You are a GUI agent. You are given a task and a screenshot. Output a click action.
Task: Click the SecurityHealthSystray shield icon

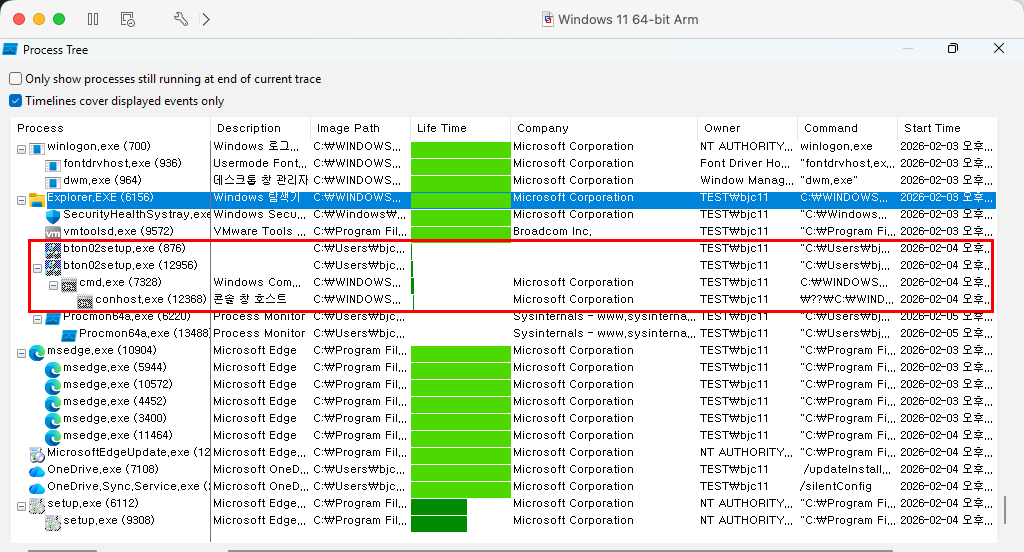click(53, 215)
